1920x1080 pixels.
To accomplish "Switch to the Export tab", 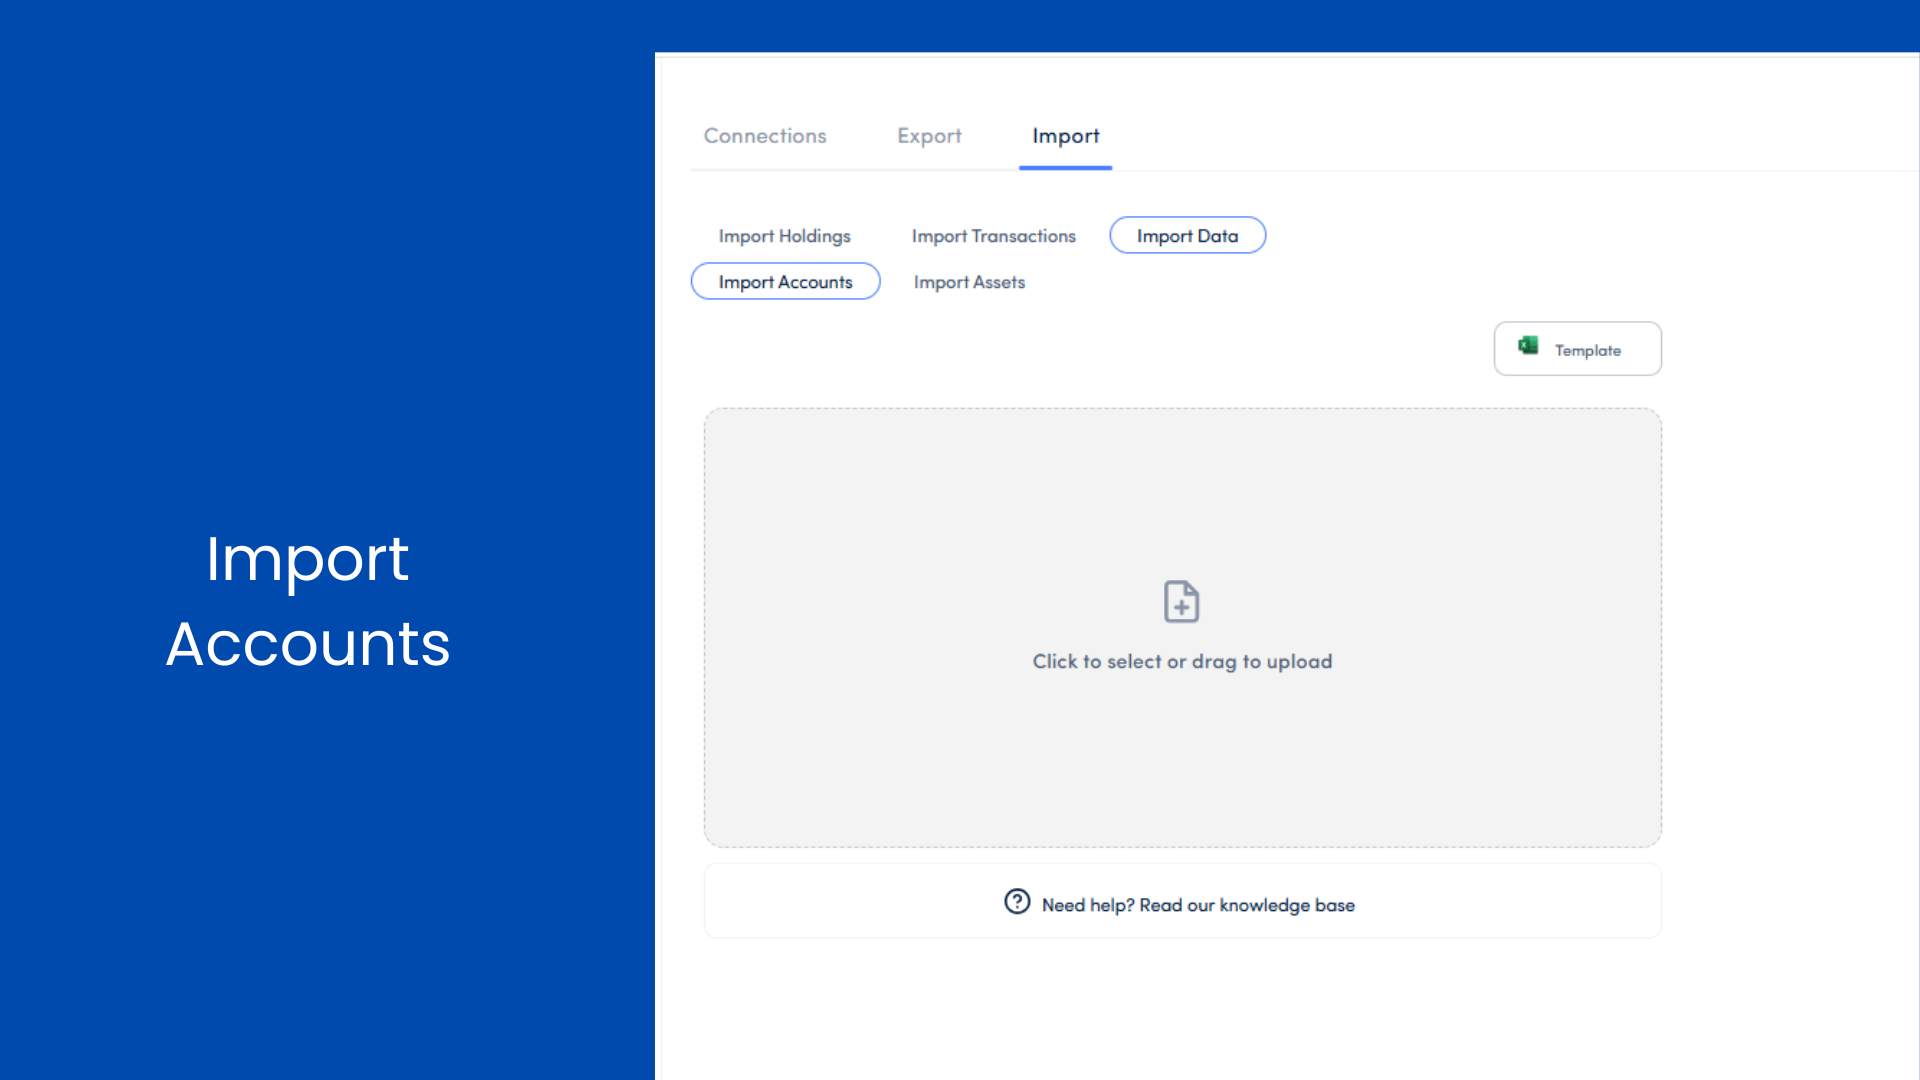I will [x=929, y=136].
